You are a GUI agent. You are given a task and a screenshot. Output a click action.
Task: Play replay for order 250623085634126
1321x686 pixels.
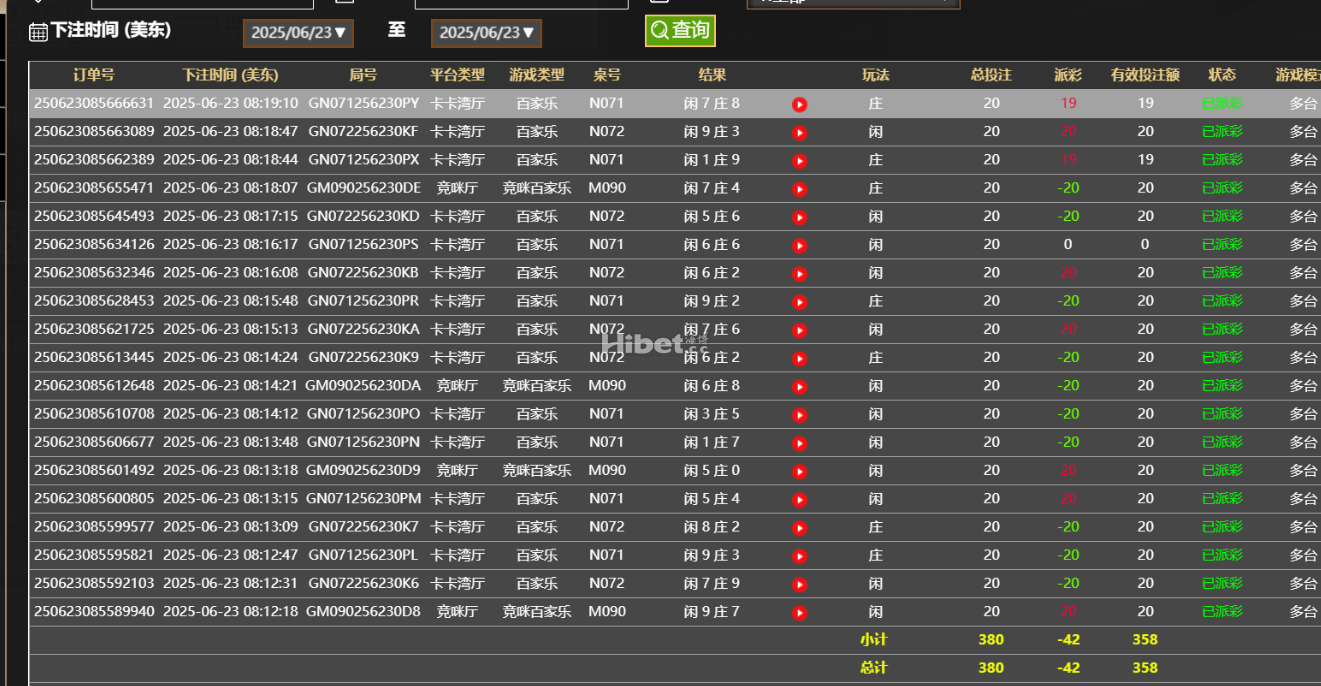click(x=799, y=245)
